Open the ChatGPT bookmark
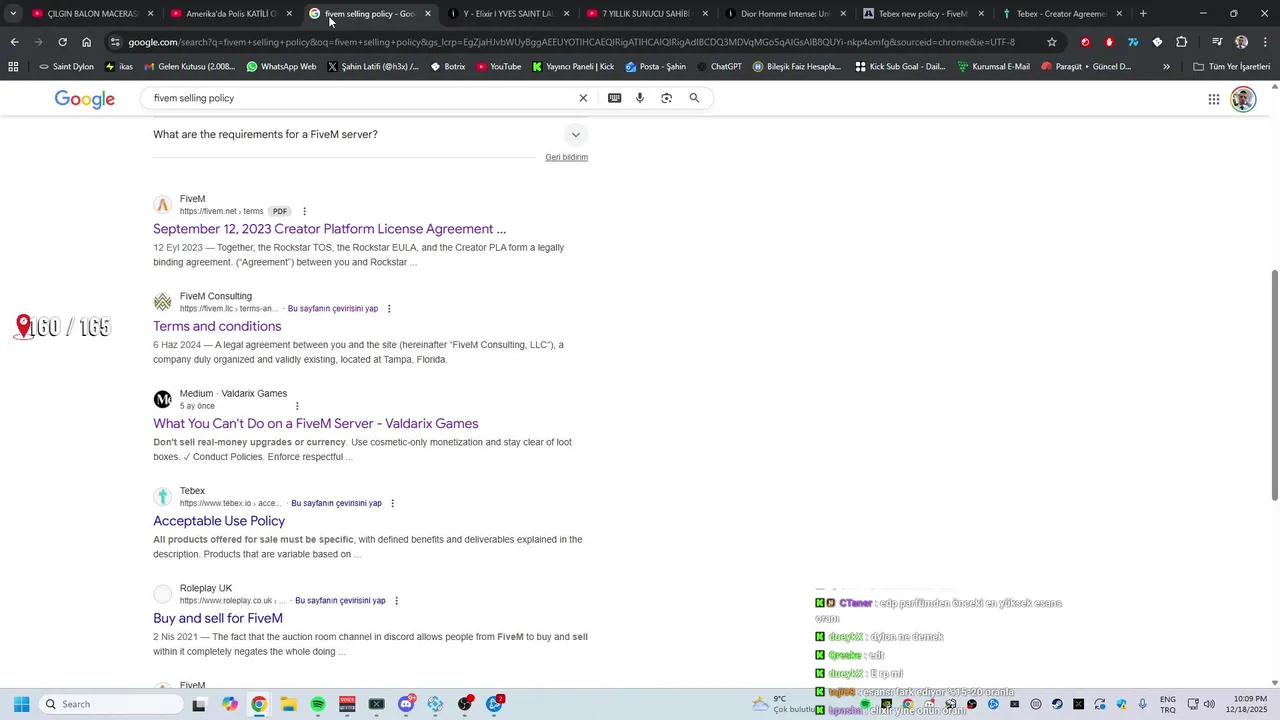 (719, 67)
